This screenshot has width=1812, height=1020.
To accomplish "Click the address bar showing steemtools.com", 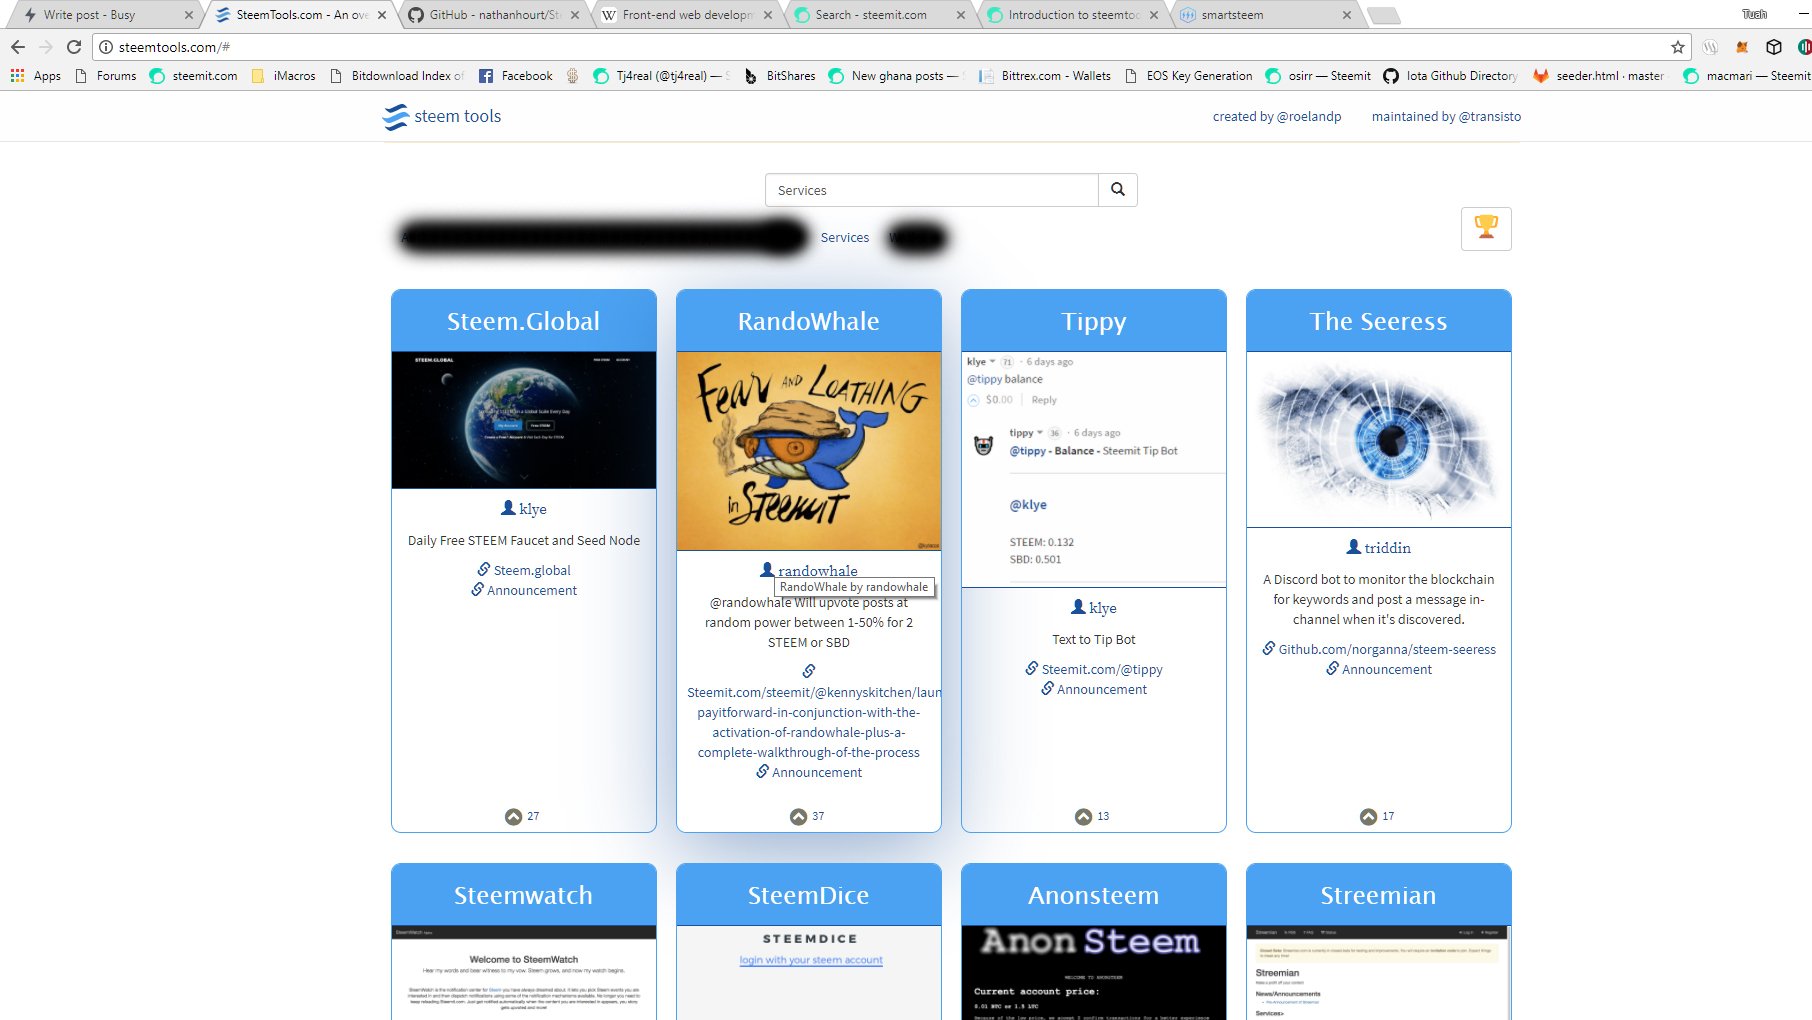I will 890,47.
